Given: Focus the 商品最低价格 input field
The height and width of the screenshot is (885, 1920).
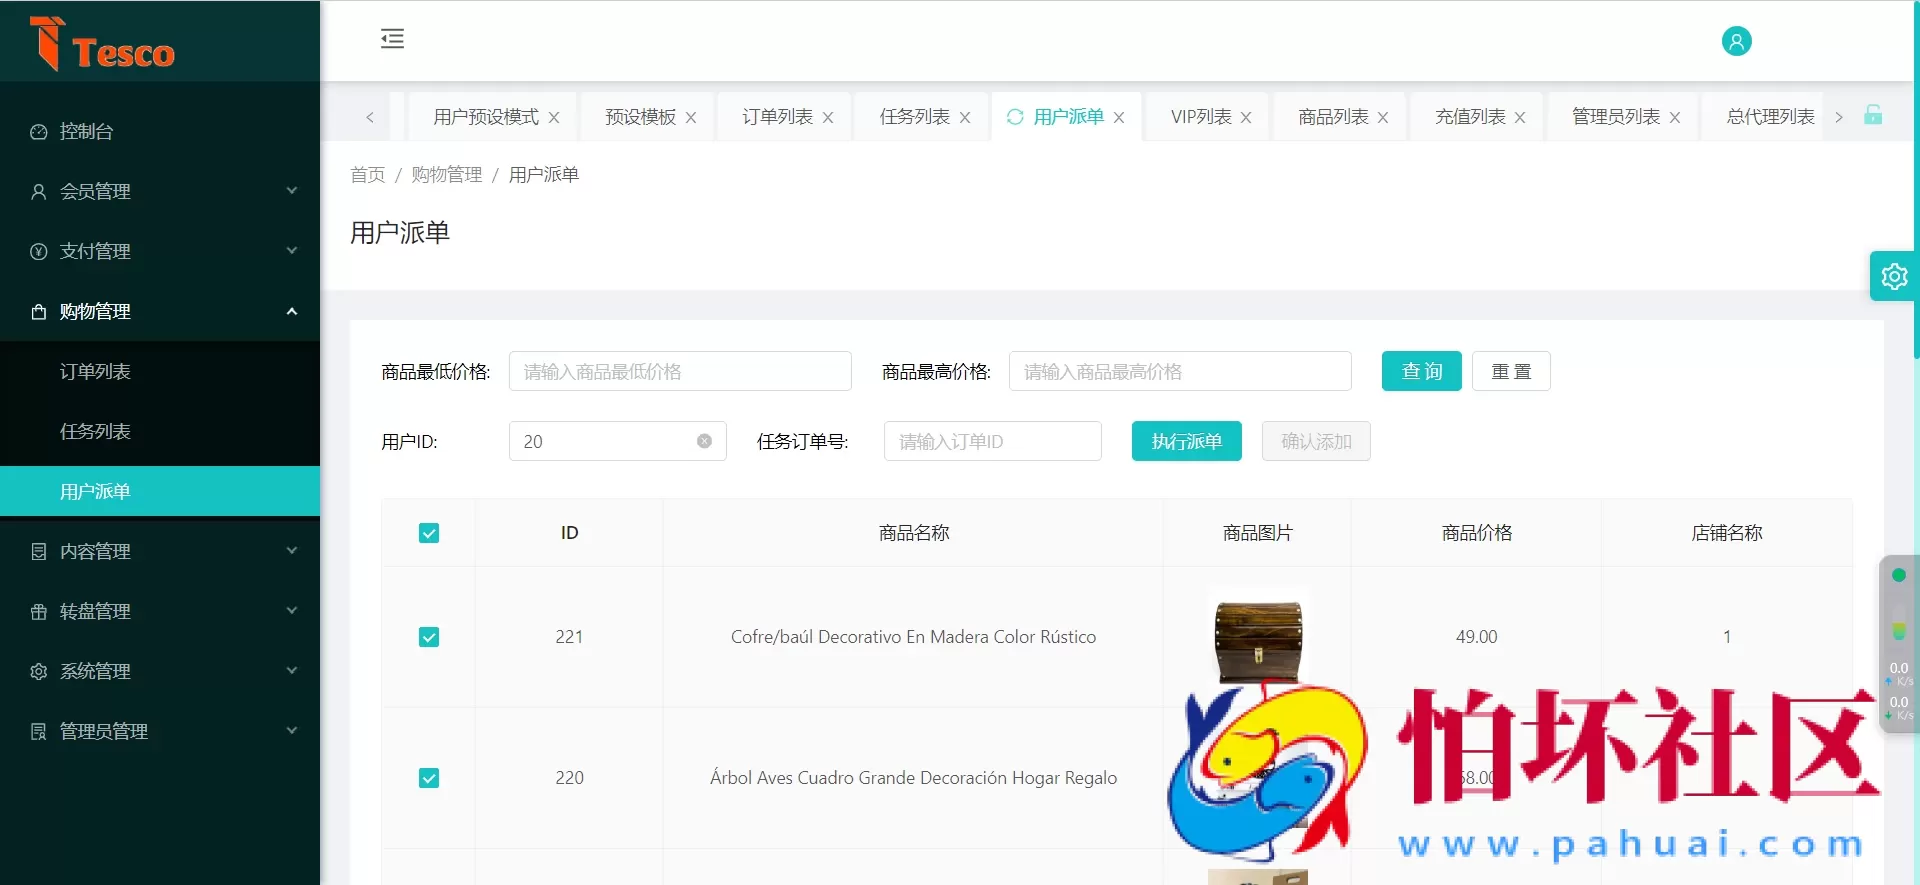Looking at the screenshot, I should 680,371.
